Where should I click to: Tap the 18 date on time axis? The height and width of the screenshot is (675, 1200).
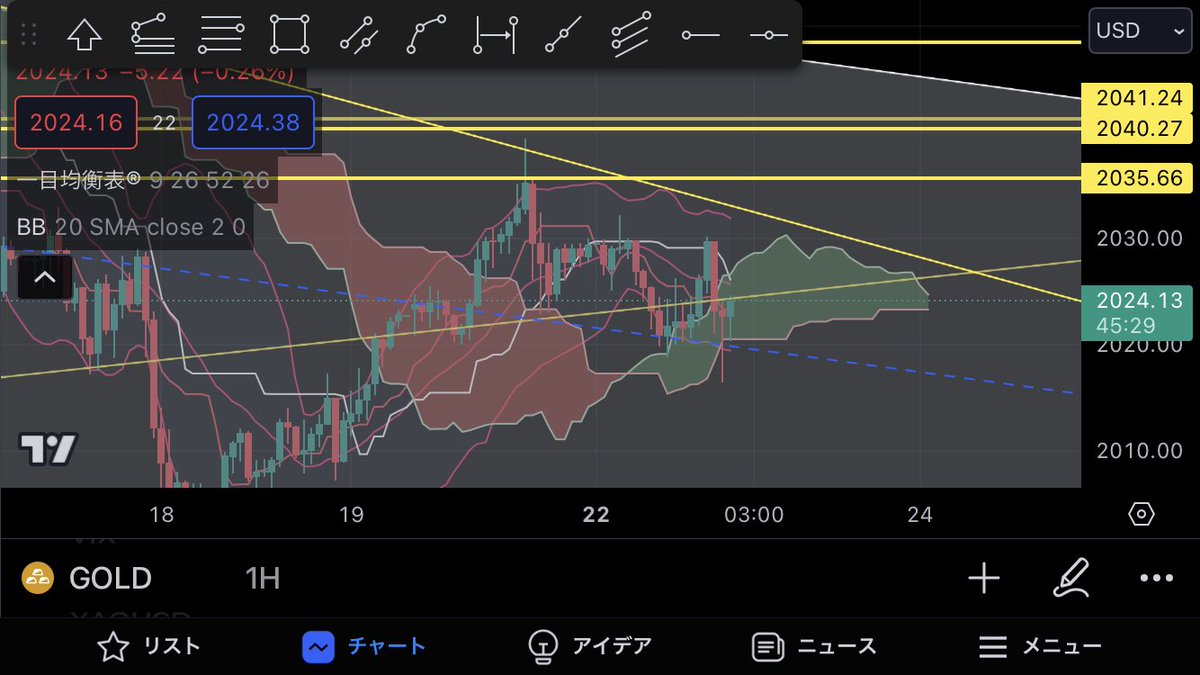tap(161, 514)
